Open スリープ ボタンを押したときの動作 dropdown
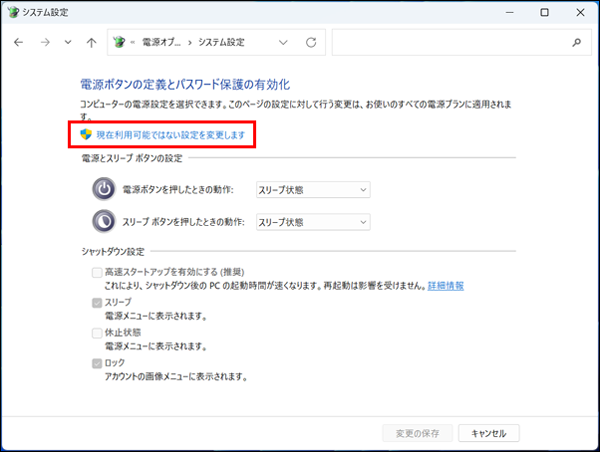The width and height of the screenshot is (600, 452). tap(312, 222)
